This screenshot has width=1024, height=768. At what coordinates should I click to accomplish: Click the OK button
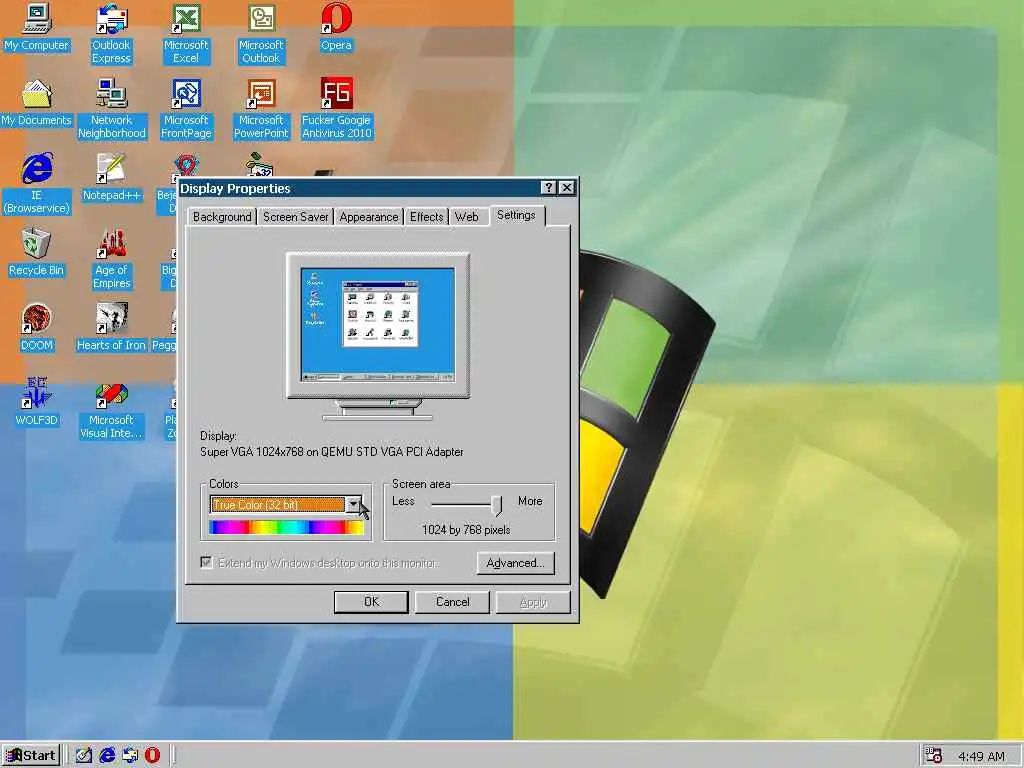[371, 602]
